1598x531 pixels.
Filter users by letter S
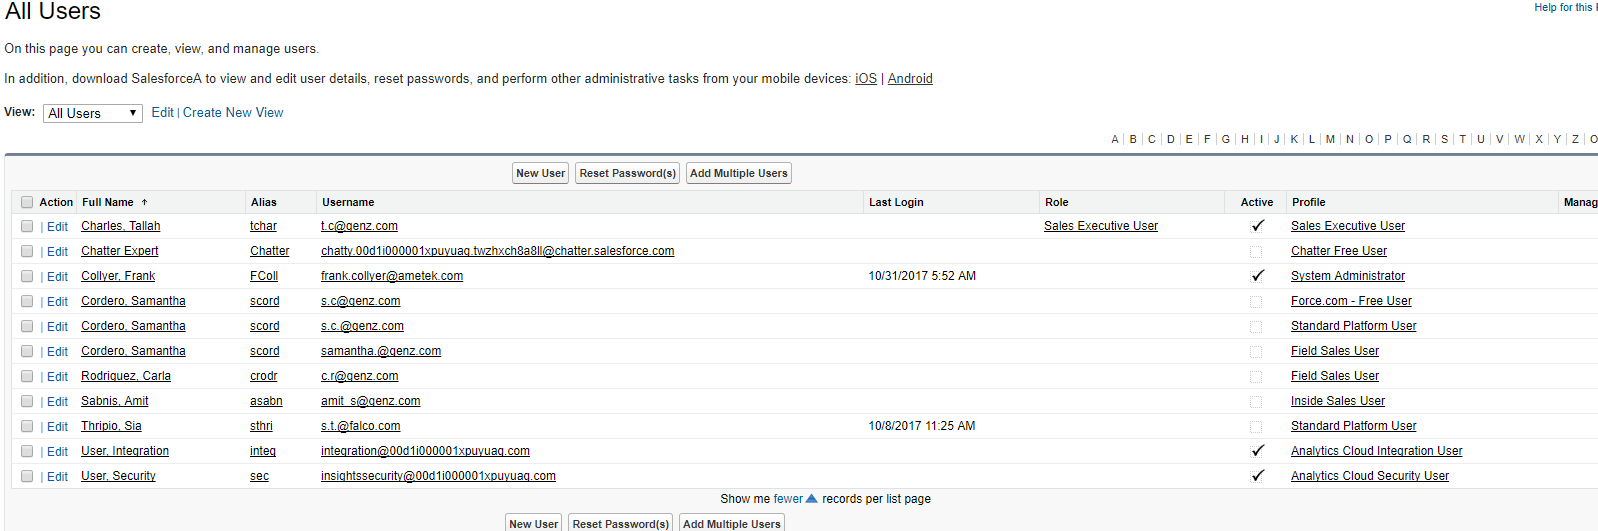[1444, 139]
